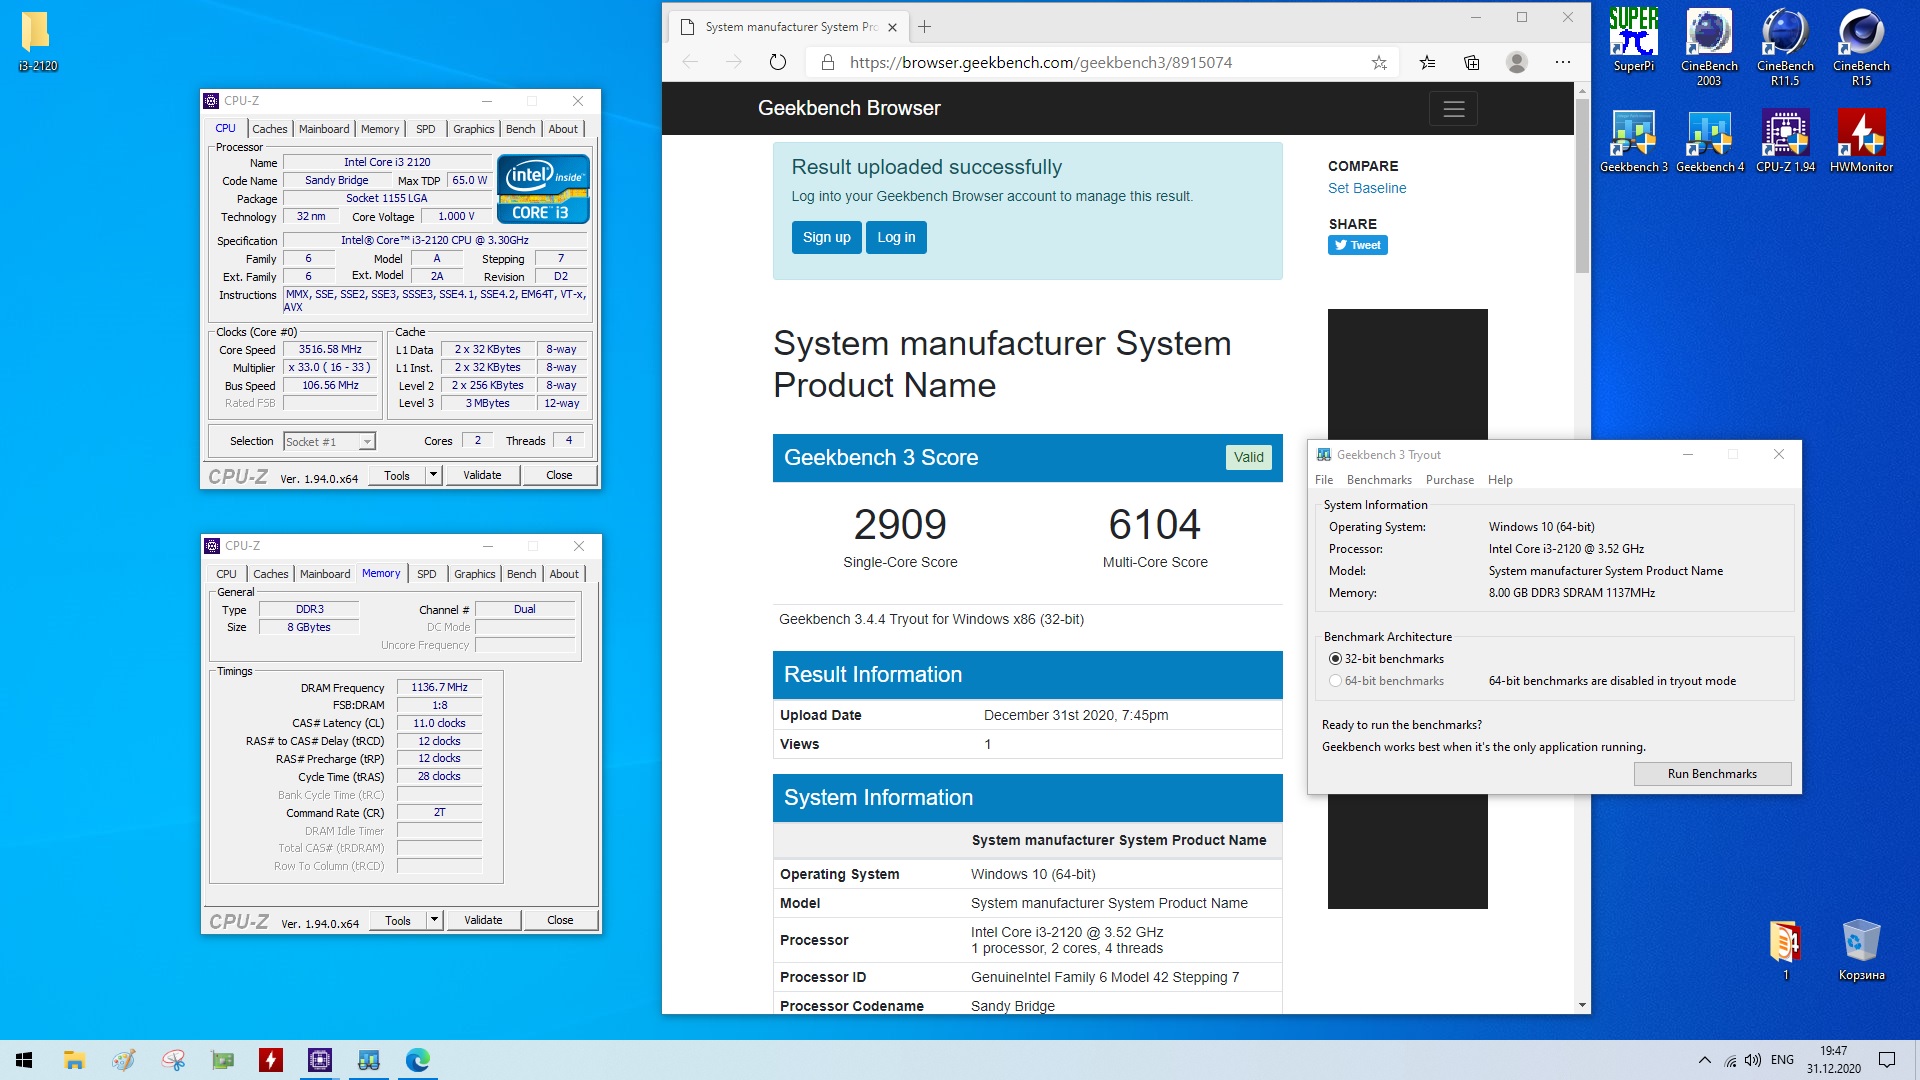Open CineBench R11.5 desktop icon
The width and height of the screenshot is (1920, 1080).
coord(1785,47)
